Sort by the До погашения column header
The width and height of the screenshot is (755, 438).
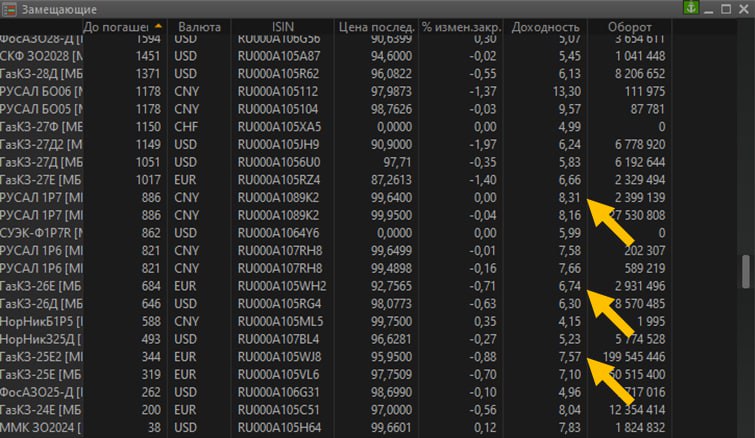pos(124,27)
